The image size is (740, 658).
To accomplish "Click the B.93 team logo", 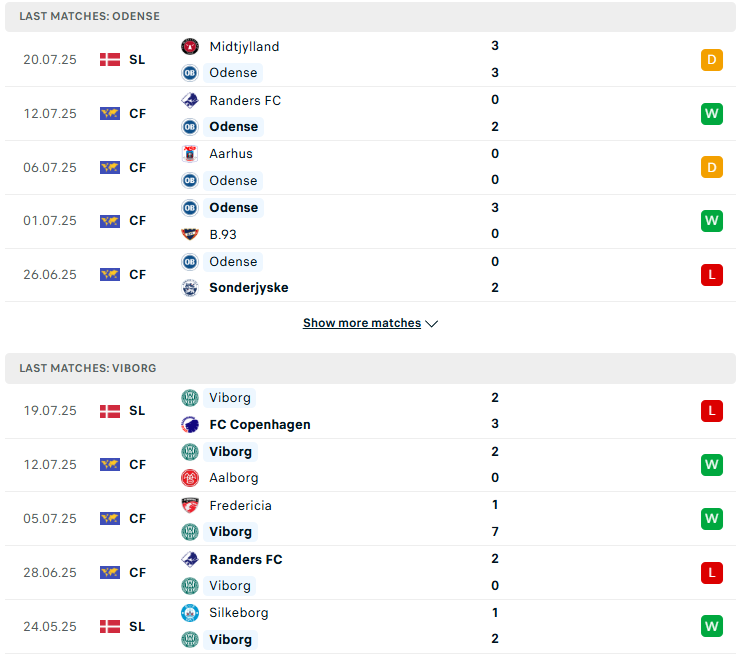I will click(x=190, y=234).
